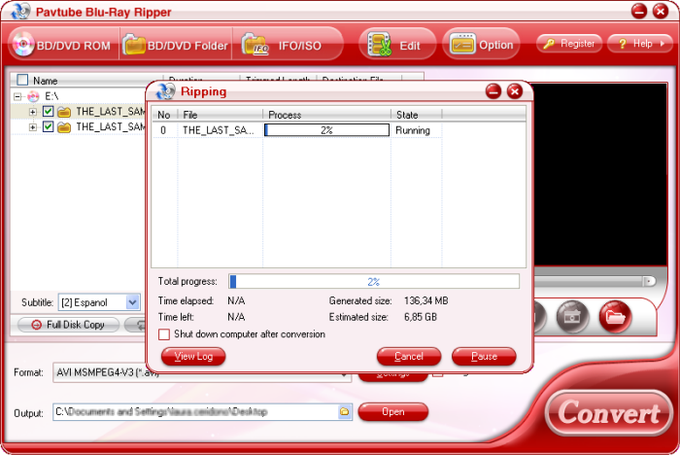
Task: Click the Generated size value 136,34 MB
Action: click(426, 301)
